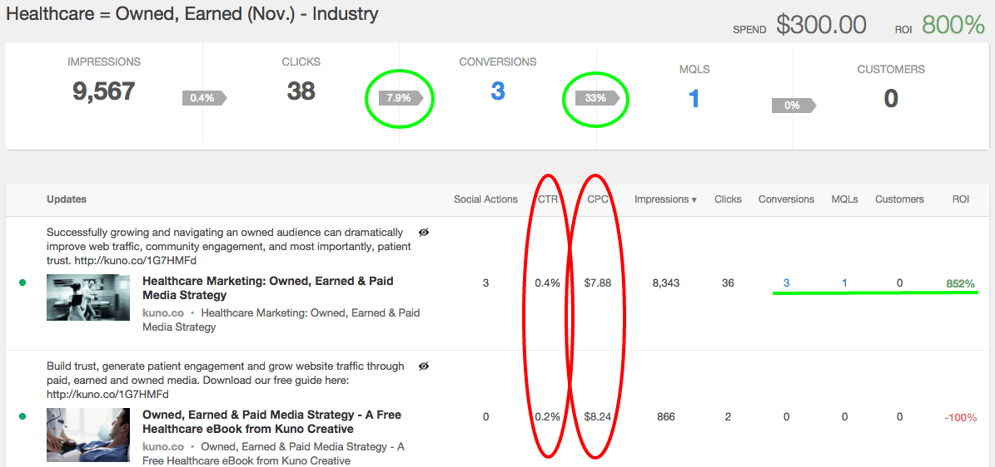Open the Conversions total 3 link
The width and height of the screenshot is (995, 467).
[x=497, y=93]
